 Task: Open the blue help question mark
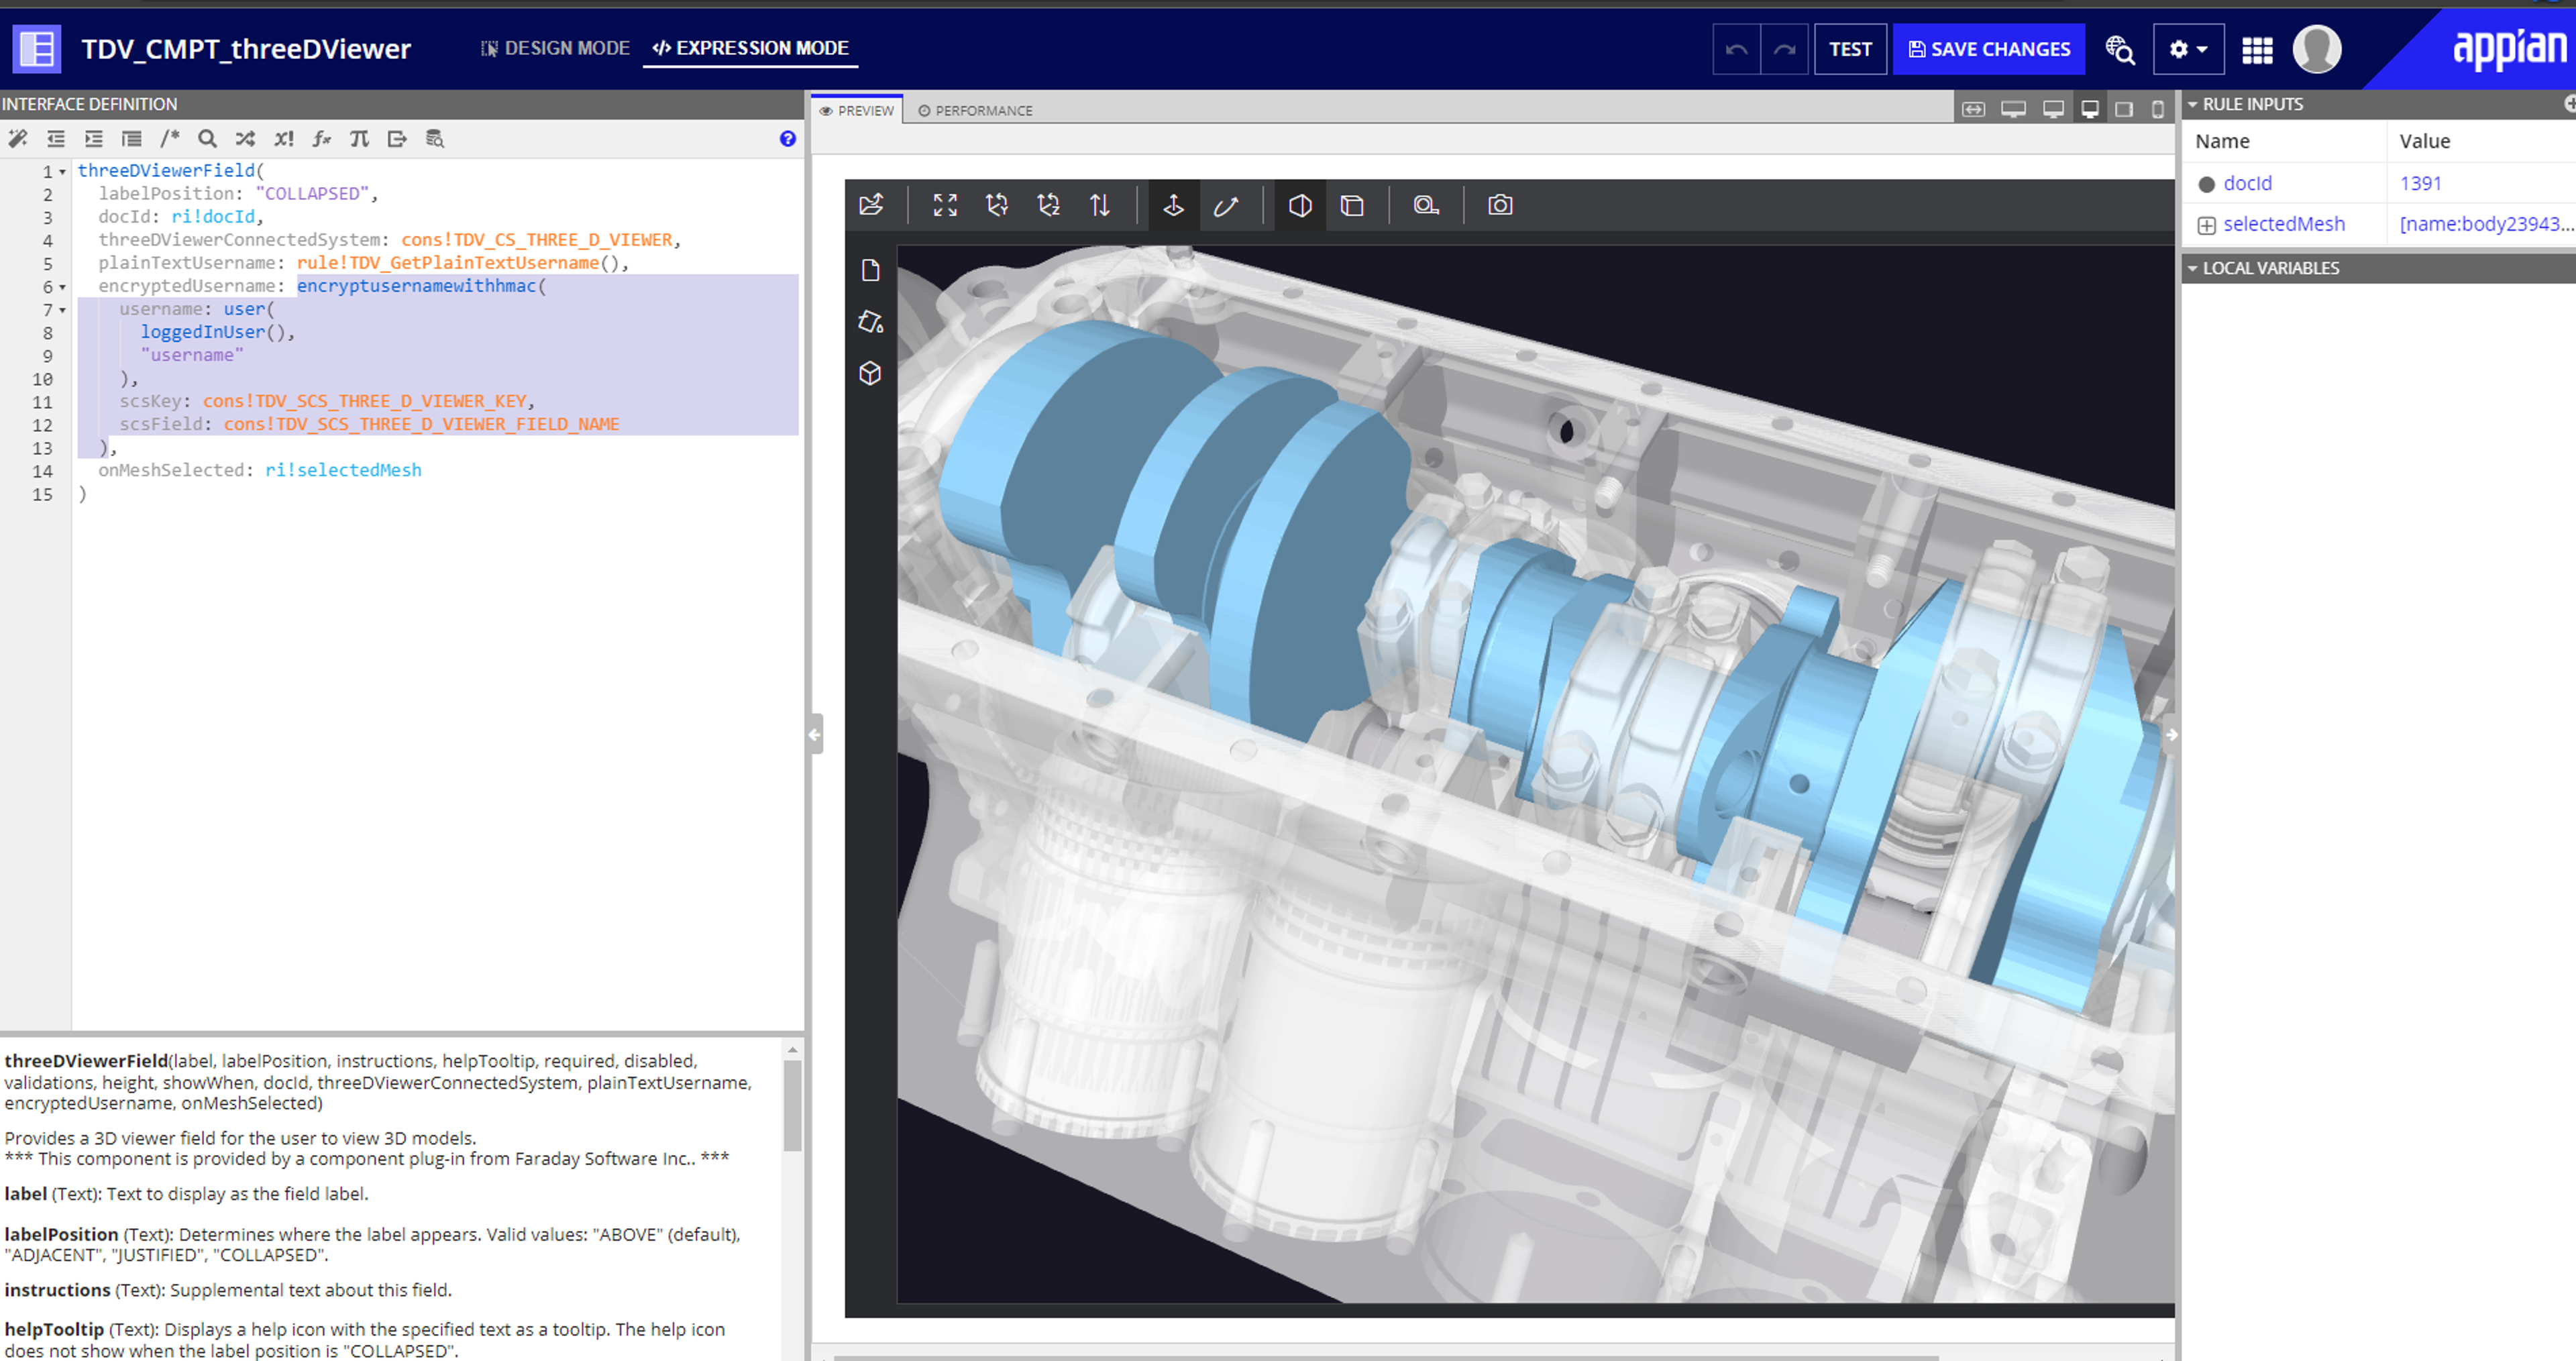788,139
